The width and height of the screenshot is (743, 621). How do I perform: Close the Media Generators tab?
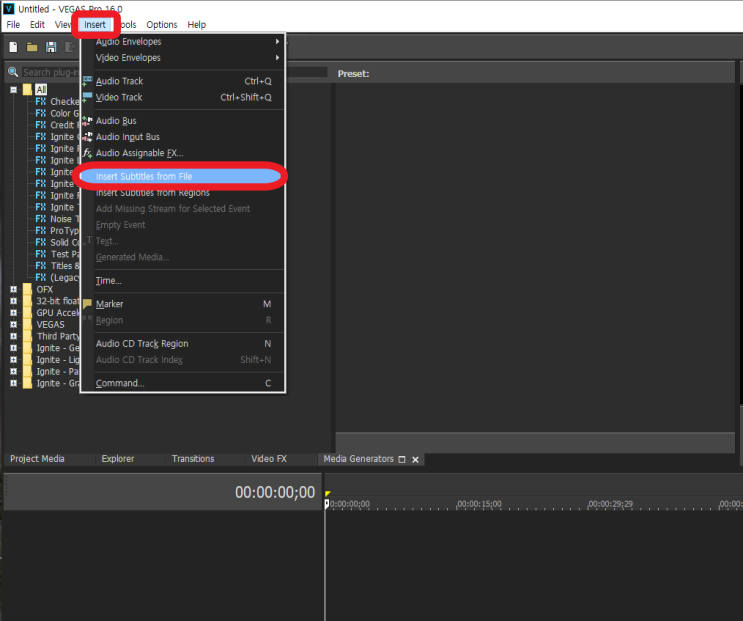pos(416,459)
